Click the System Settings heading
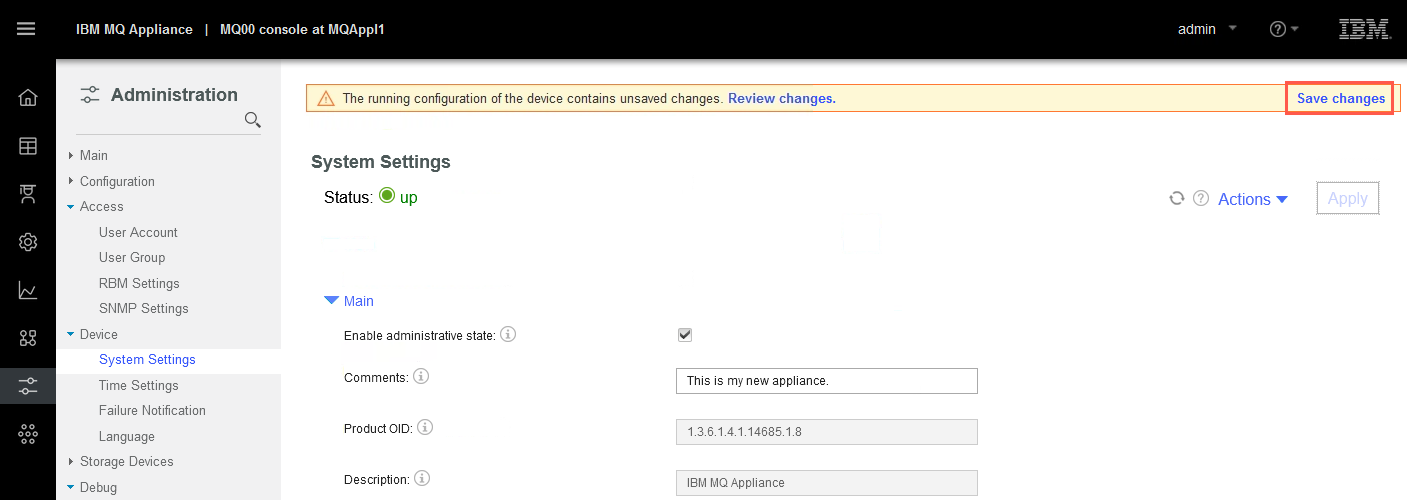This screenshot has height=500, width=1407. tap(381, 161)
